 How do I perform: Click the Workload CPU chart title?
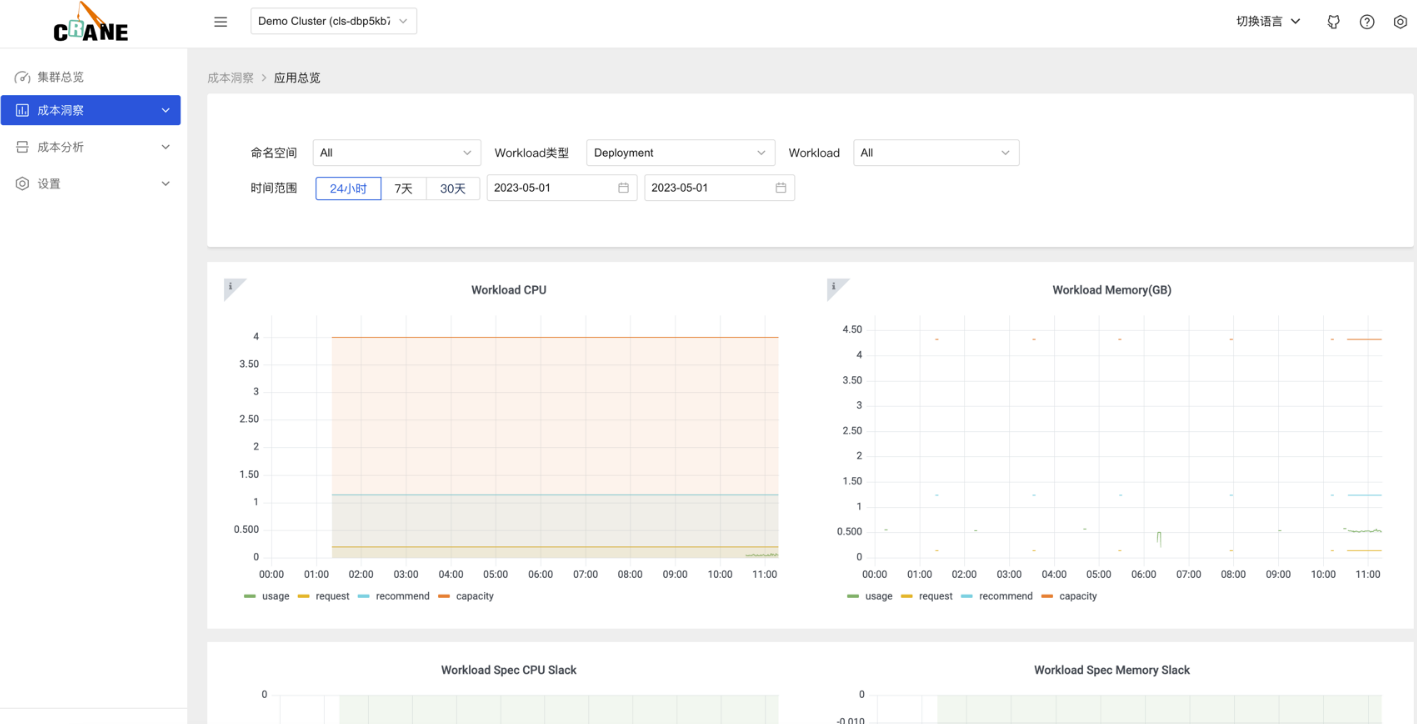point(509,290)
